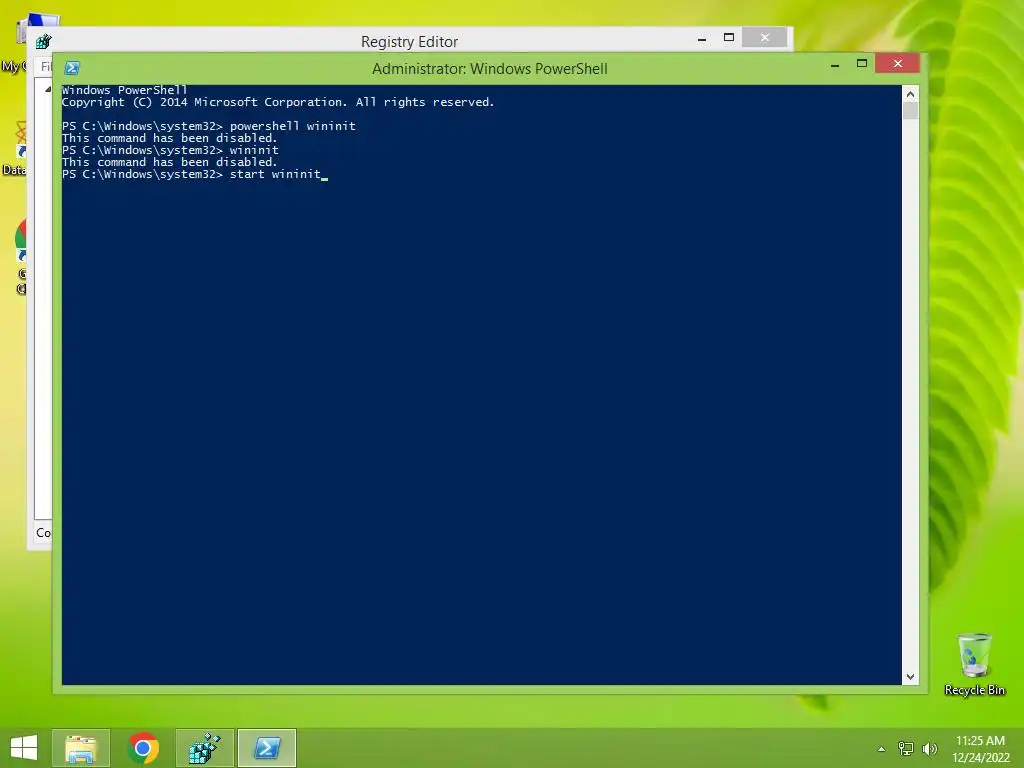Image resolution: width=1024 pixels, height=768 pixels.
Task: Select PowerShell icon on the taskbar
Action: coord(266,748)
